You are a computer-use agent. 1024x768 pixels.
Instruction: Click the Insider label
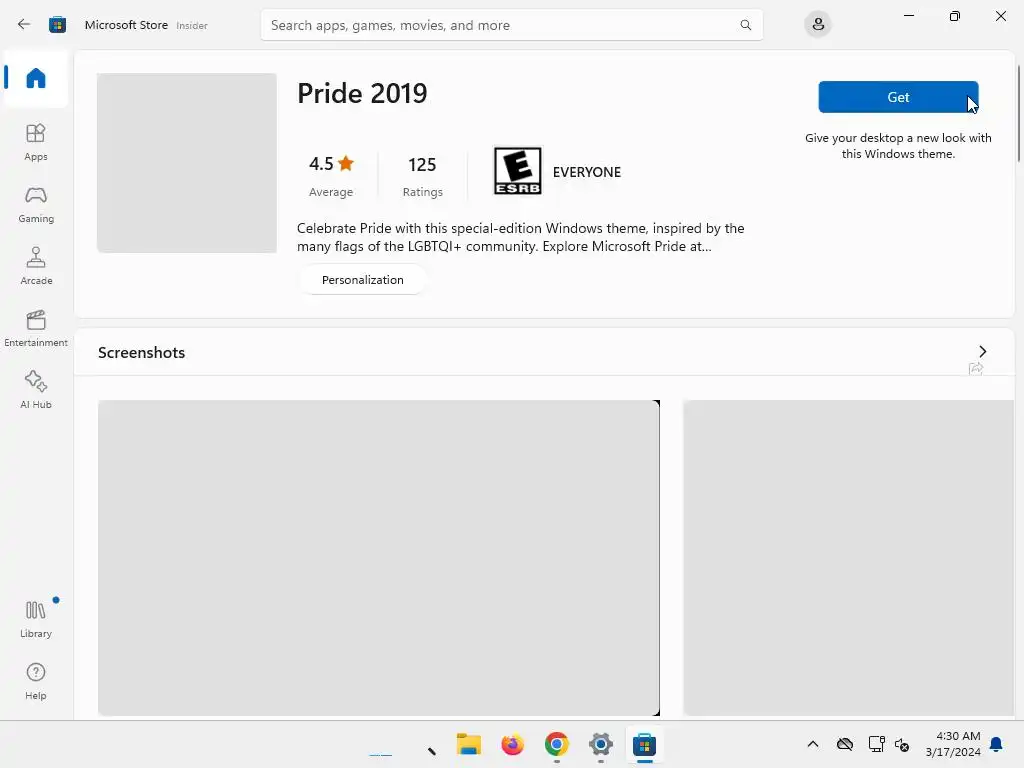coord(192,25)
